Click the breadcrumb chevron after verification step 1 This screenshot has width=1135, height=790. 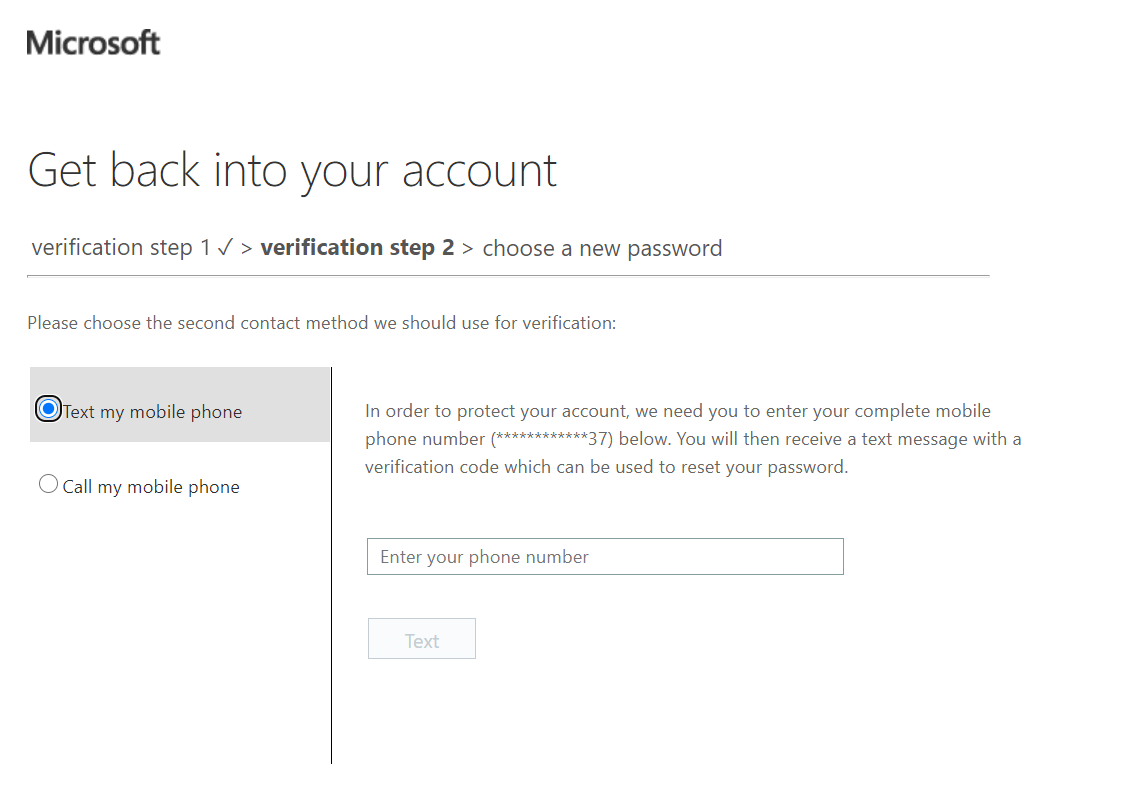[x=245, y=248]
